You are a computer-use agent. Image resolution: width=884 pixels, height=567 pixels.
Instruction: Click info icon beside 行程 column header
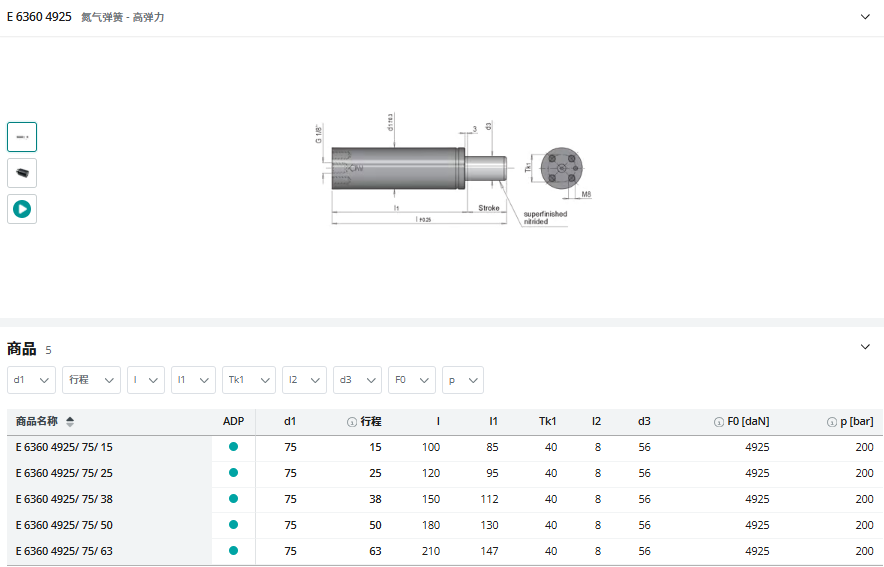tap(352, 422)
